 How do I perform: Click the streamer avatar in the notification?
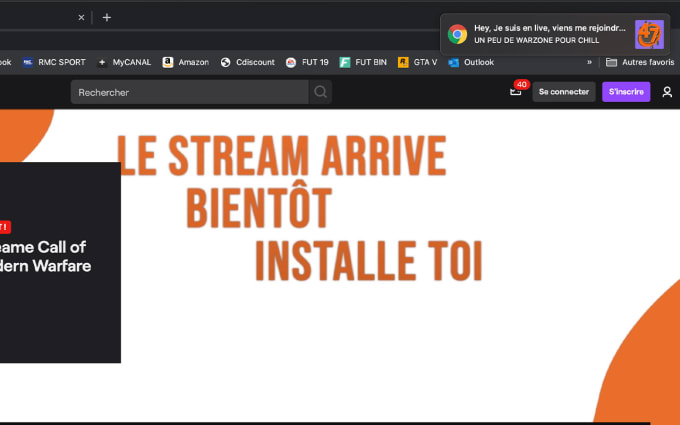coord(649,34)
